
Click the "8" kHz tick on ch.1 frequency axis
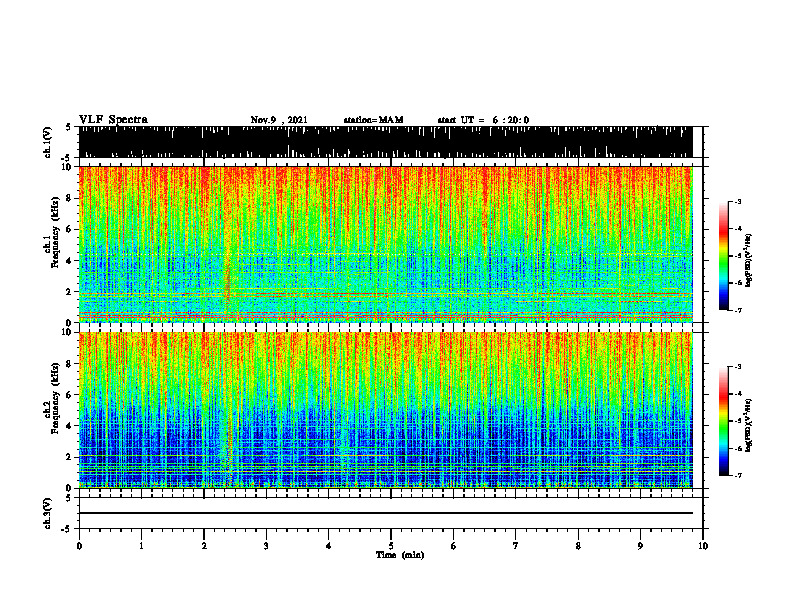(x=69, y=198)
